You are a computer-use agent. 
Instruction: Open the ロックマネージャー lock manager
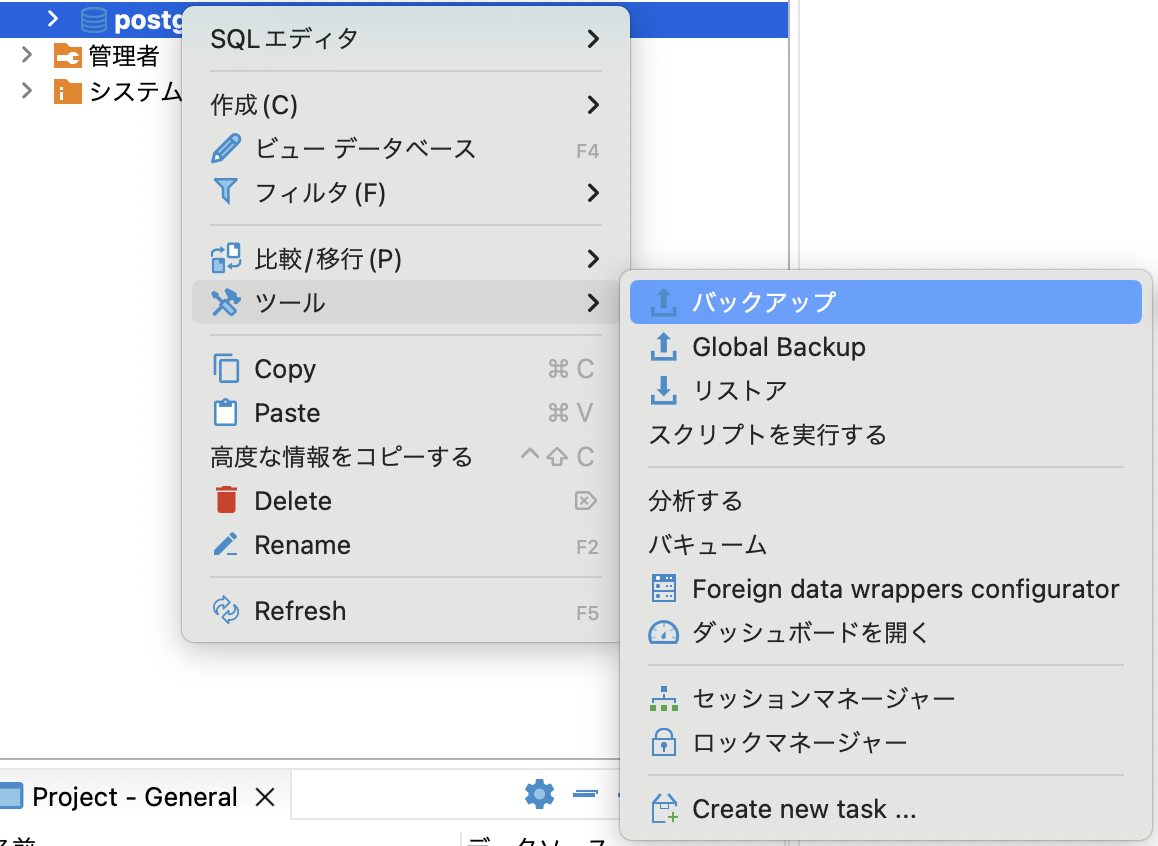[x=663, y=742]
